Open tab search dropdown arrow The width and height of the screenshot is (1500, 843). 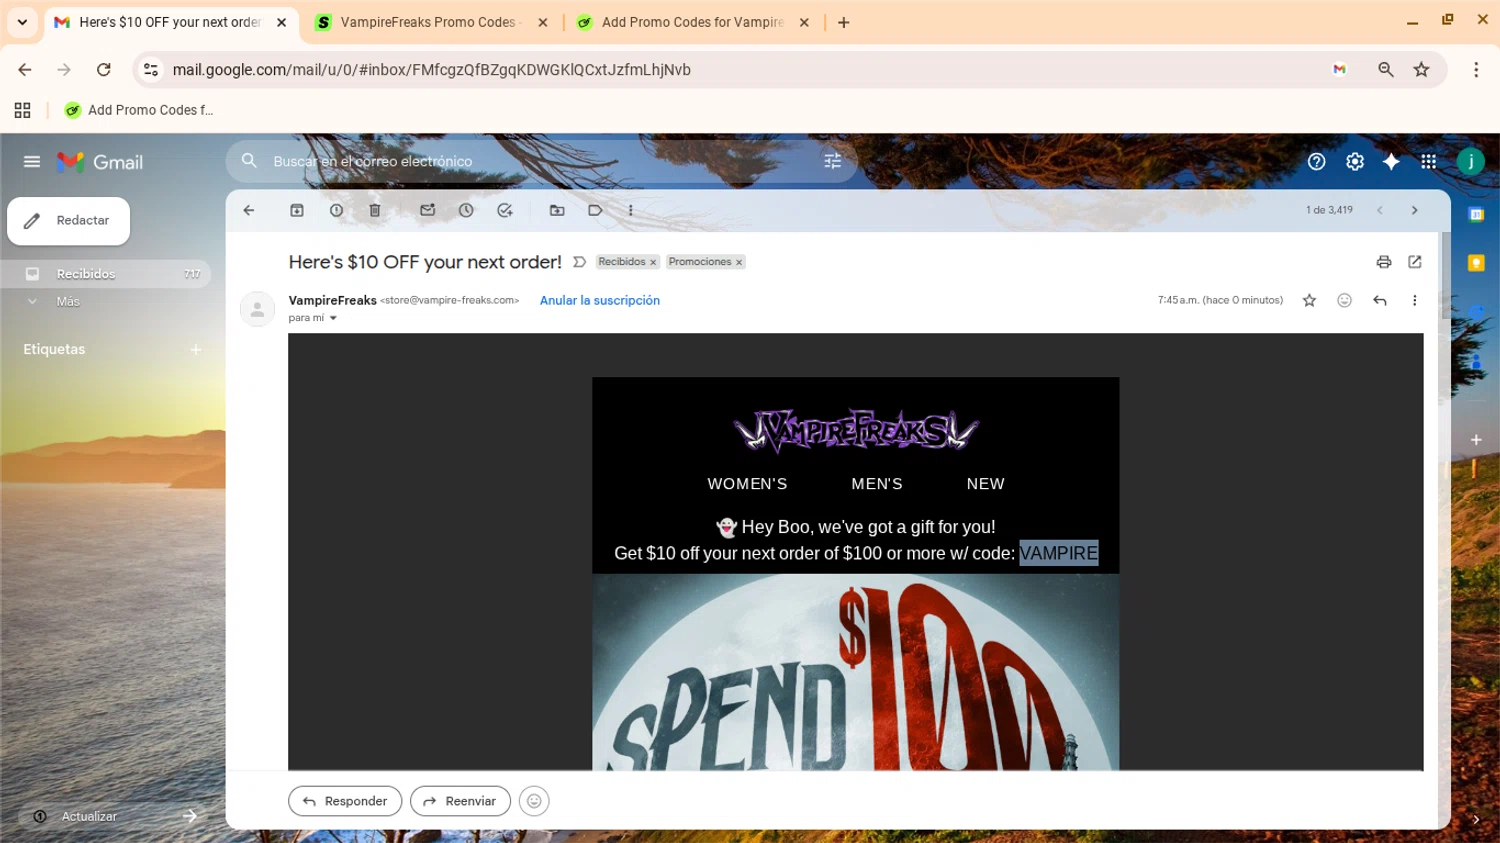(22, 22)
